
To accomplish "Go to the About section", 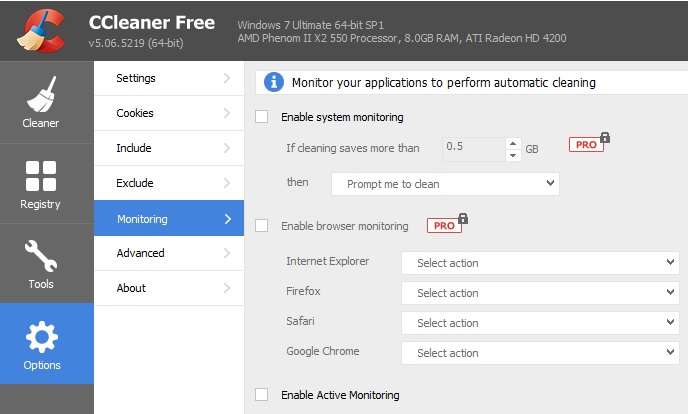I will pyautogui.click(x=168, y=288).
